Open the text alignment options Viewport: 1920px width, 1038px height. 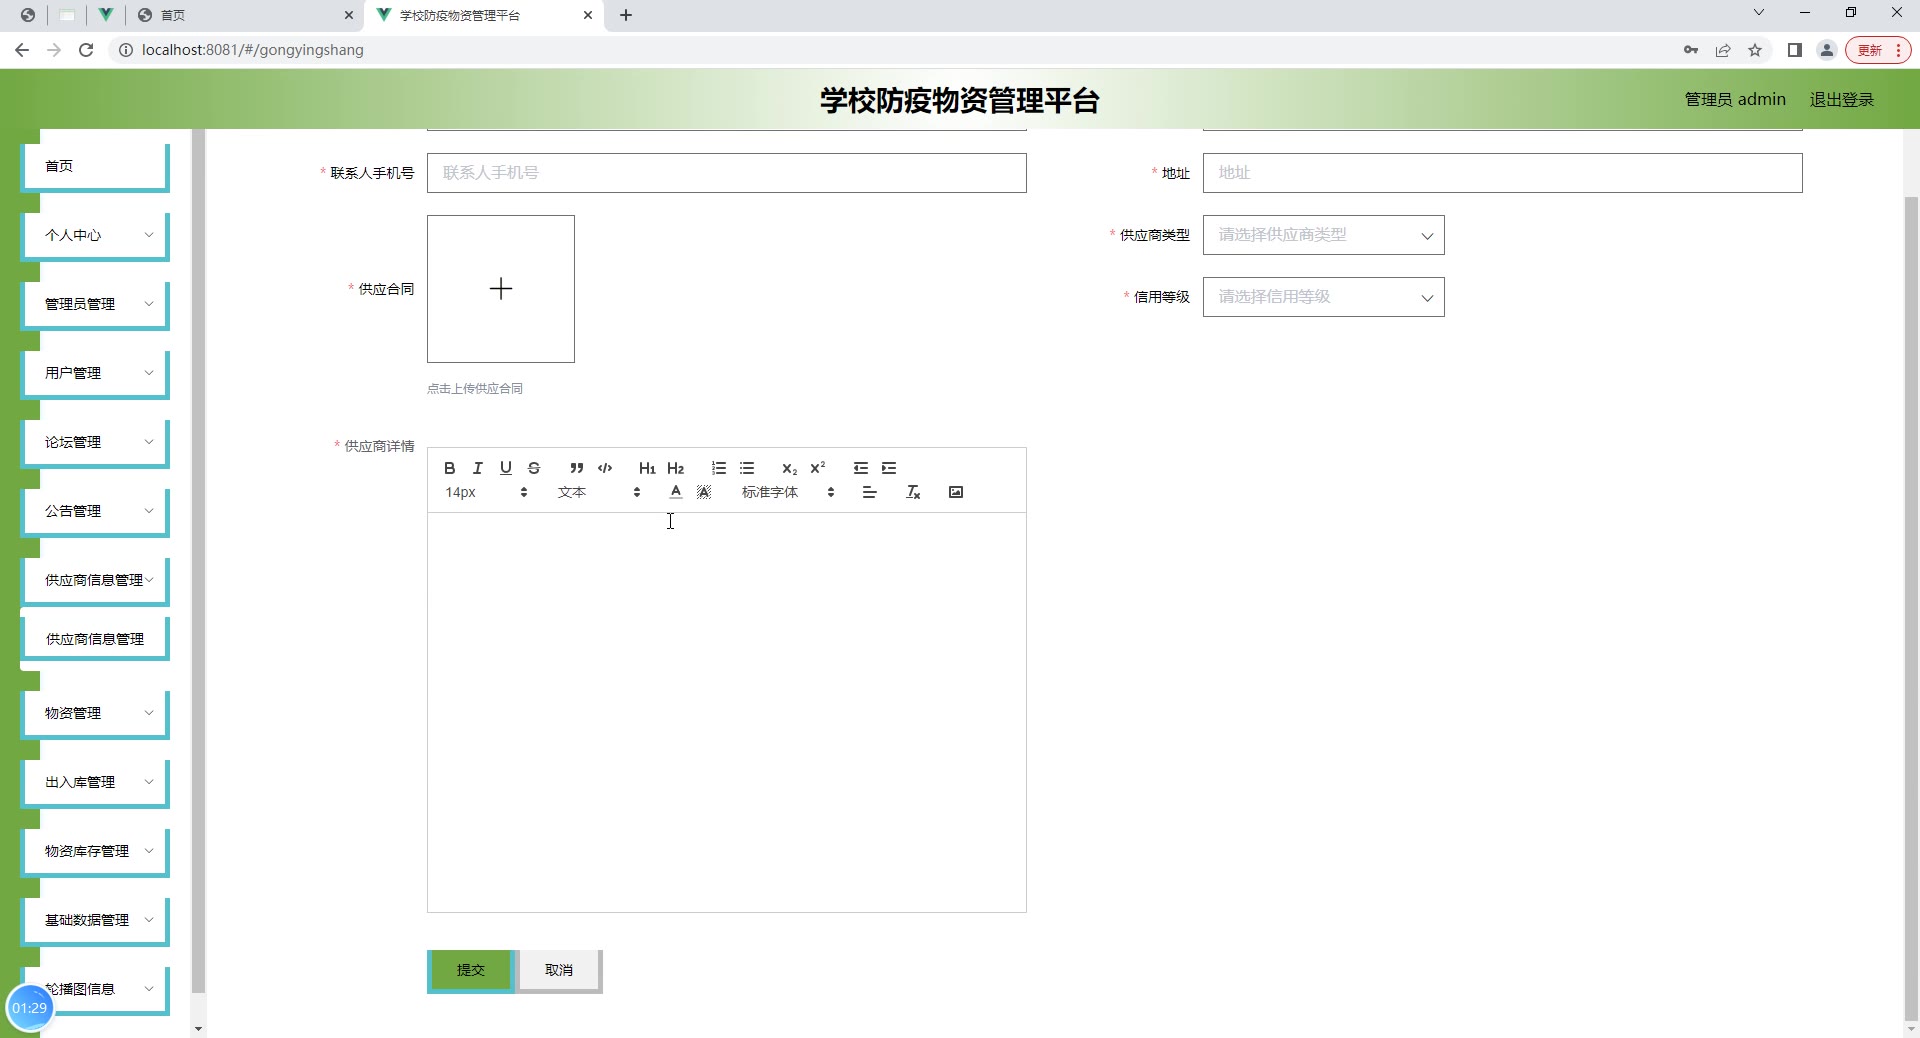tap(870, 492)
